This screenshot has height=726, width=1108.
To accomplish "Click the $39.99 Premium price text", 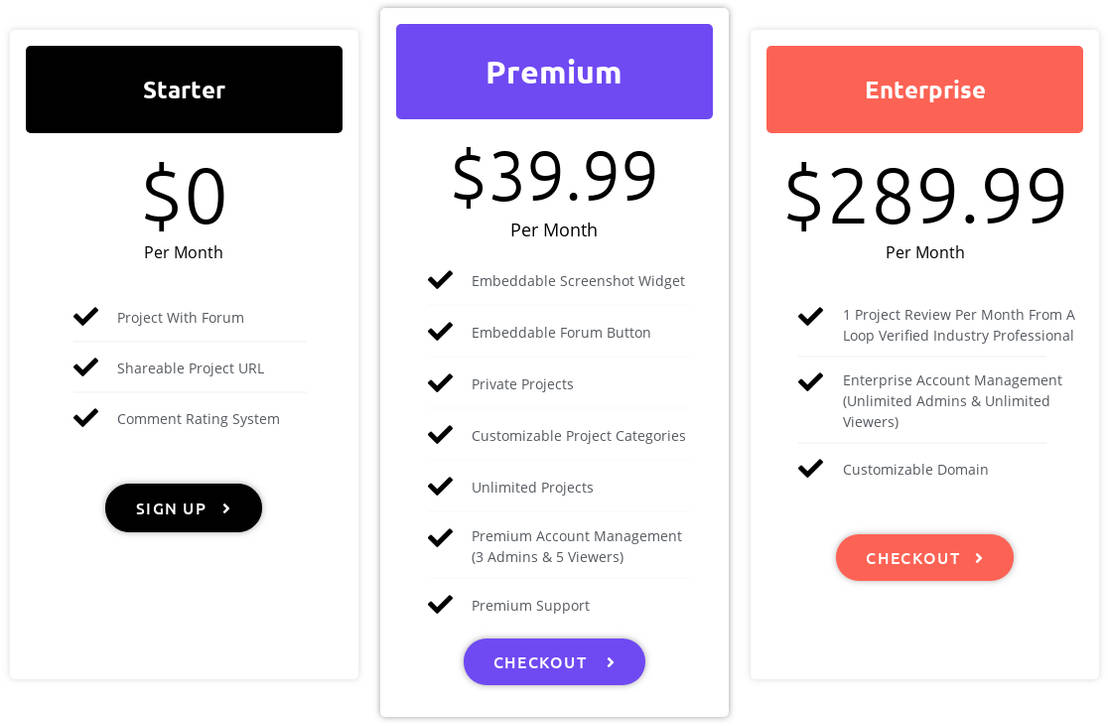I will pos(554,180).
